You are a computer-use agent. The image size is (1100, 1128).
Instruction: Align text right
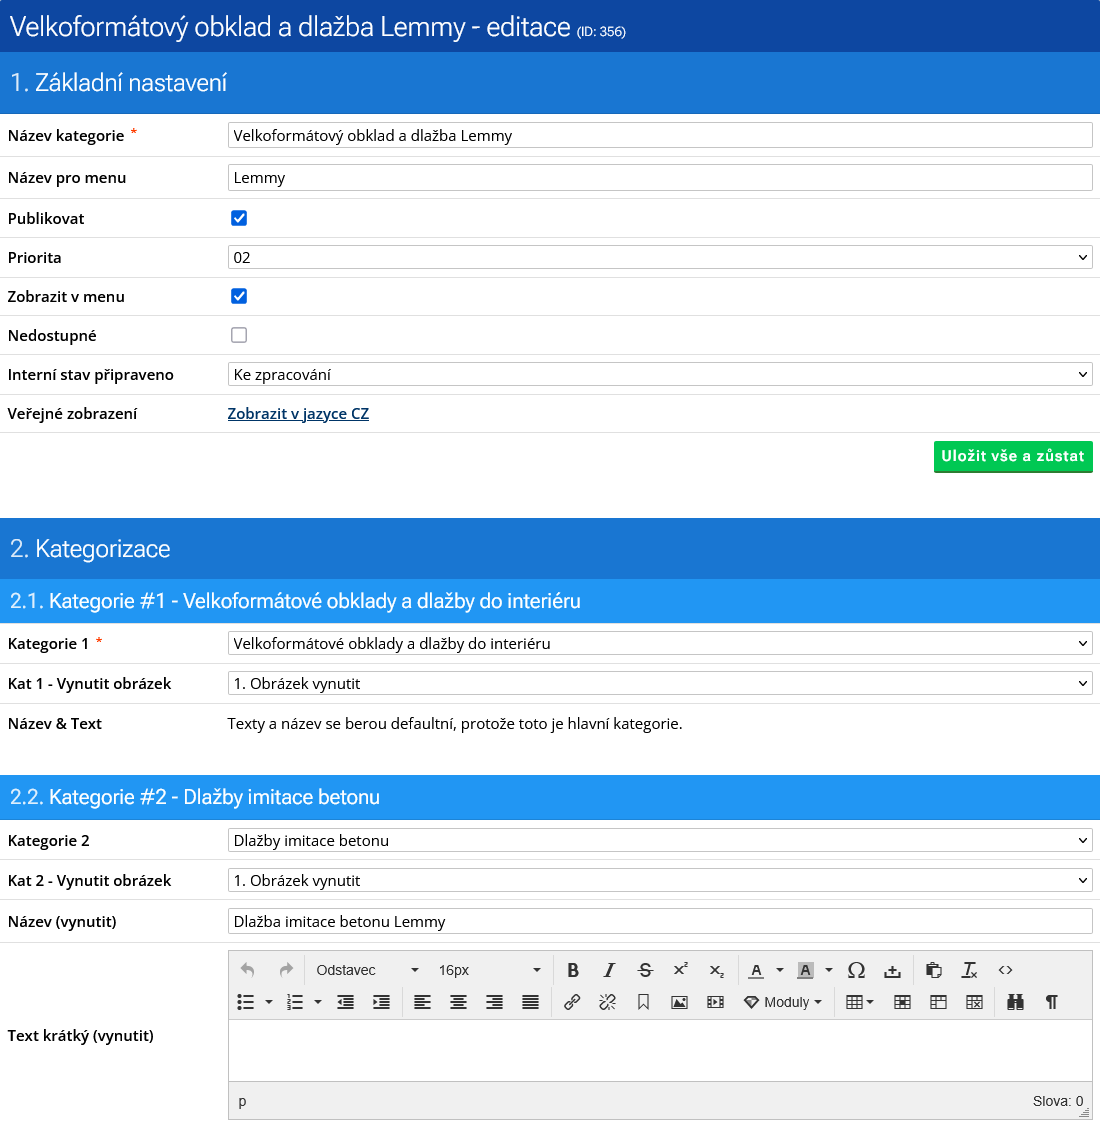tap(494, 1002)
